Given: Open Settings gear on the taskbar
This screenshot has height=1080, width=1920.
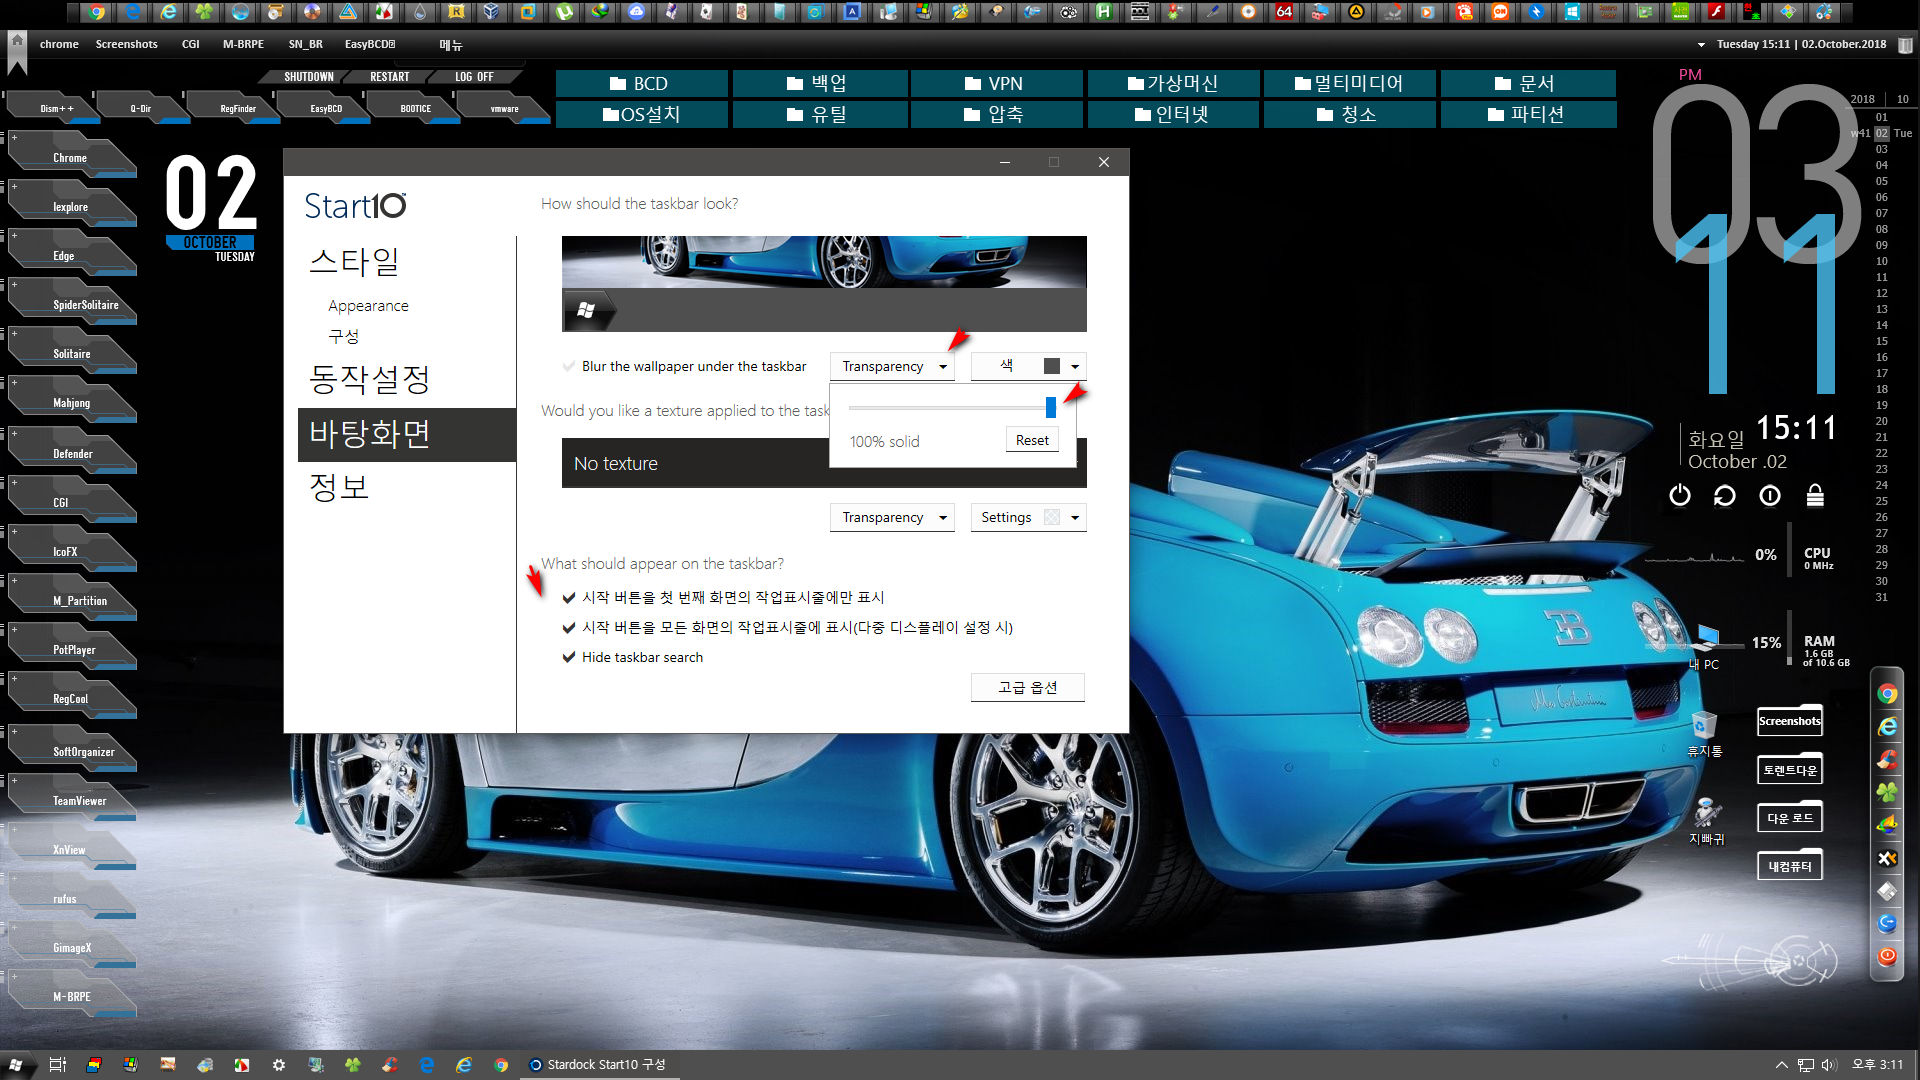Looking at the screenshot, I should tap(279, 1065).
